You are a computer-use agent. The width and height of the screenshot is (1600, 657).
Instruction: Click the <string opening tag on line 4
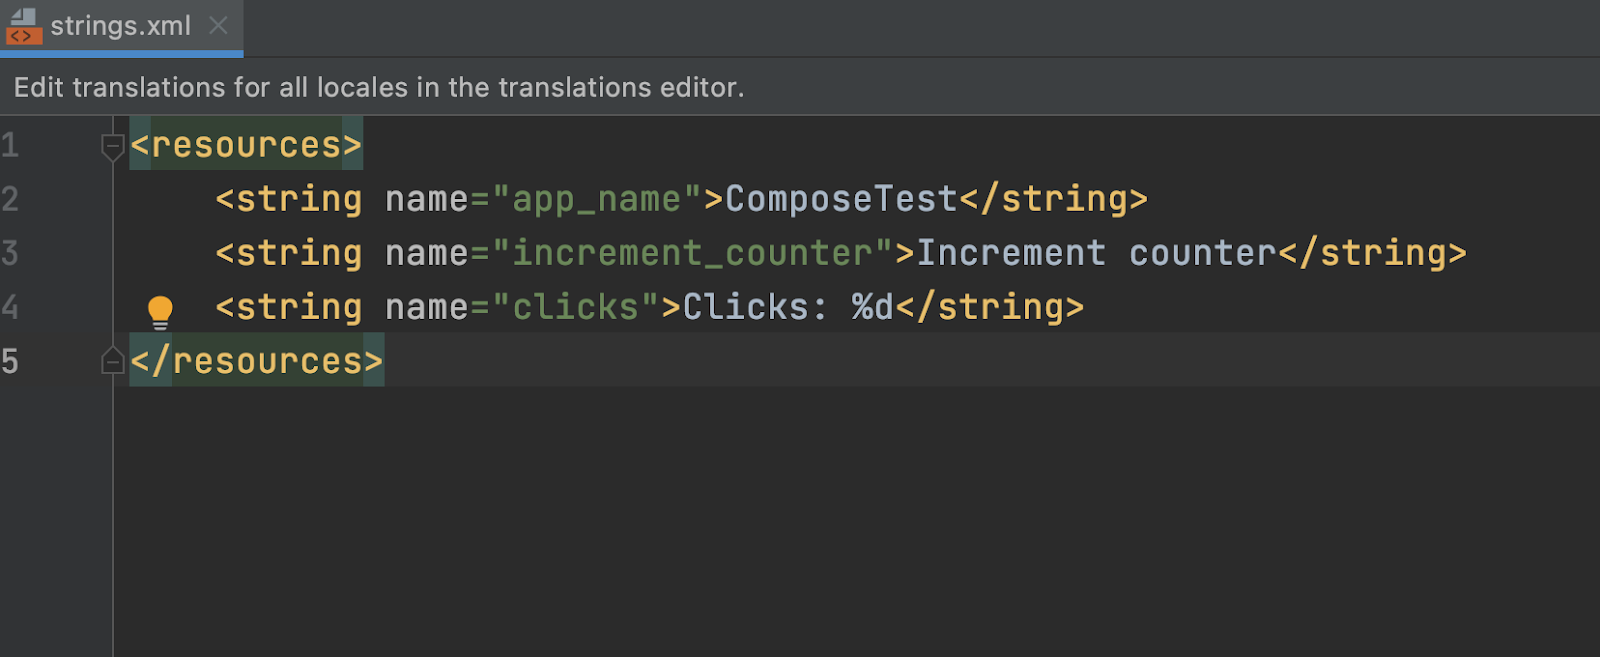point(289,308)
